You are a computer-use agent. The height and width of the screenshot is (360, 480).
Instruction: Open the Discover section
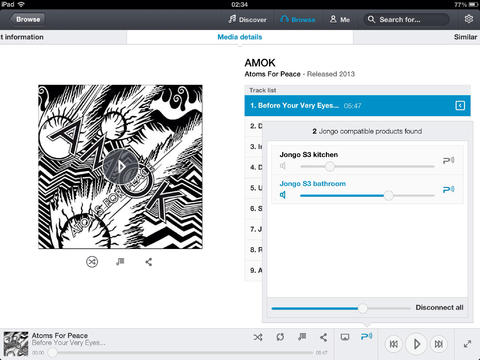coord(248,19)
